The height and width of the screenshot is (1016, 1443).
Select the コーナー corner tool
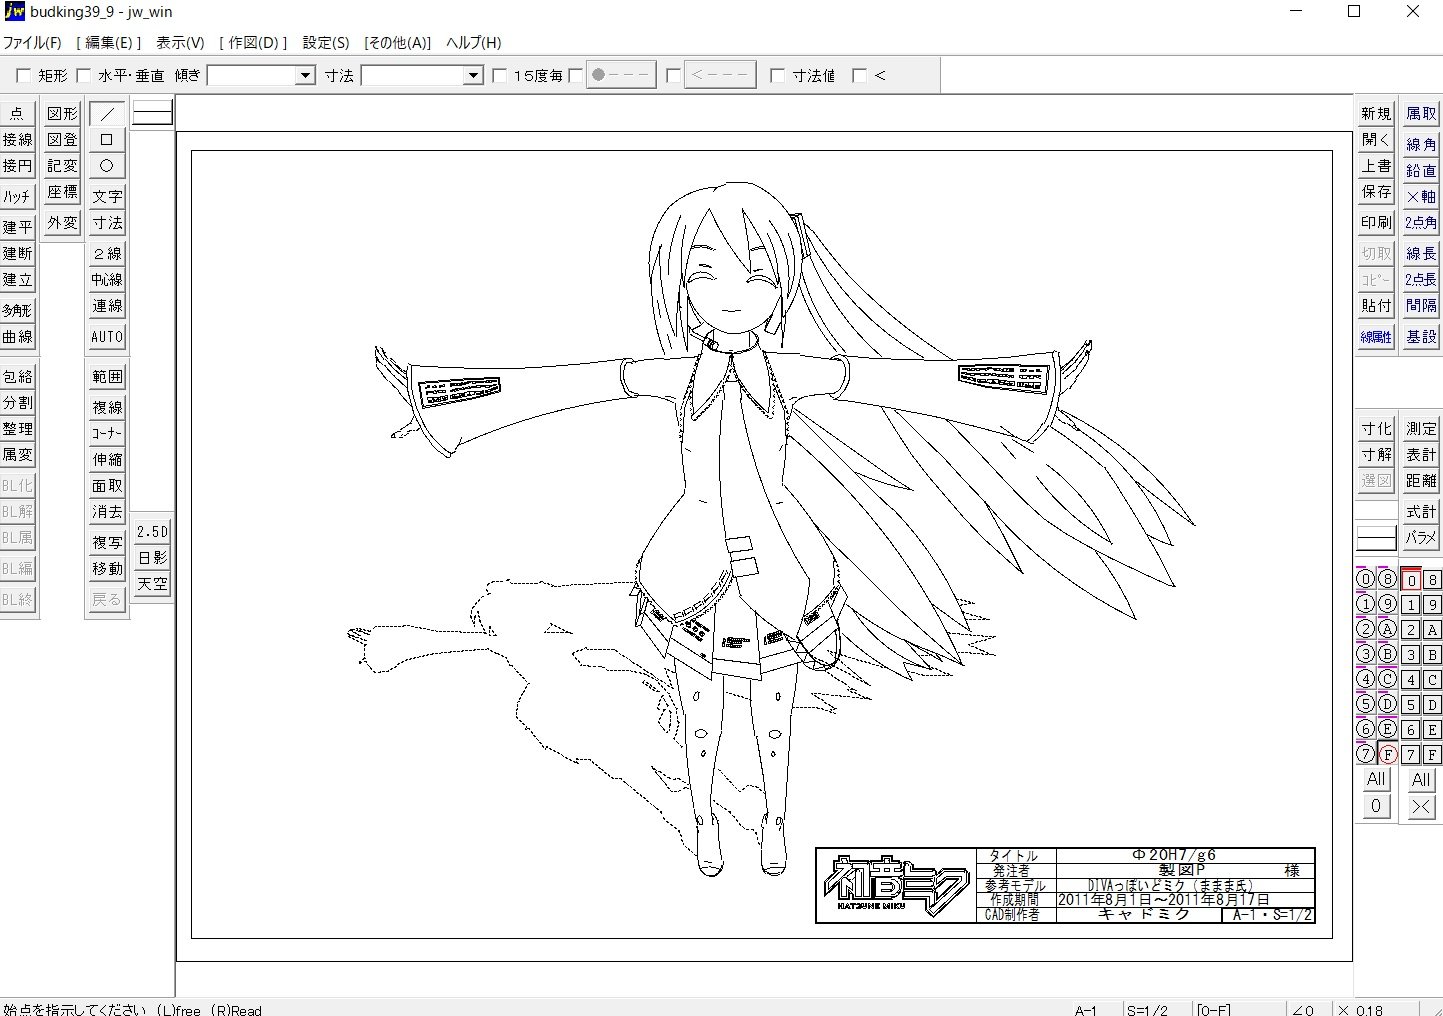tap(107, 433)
